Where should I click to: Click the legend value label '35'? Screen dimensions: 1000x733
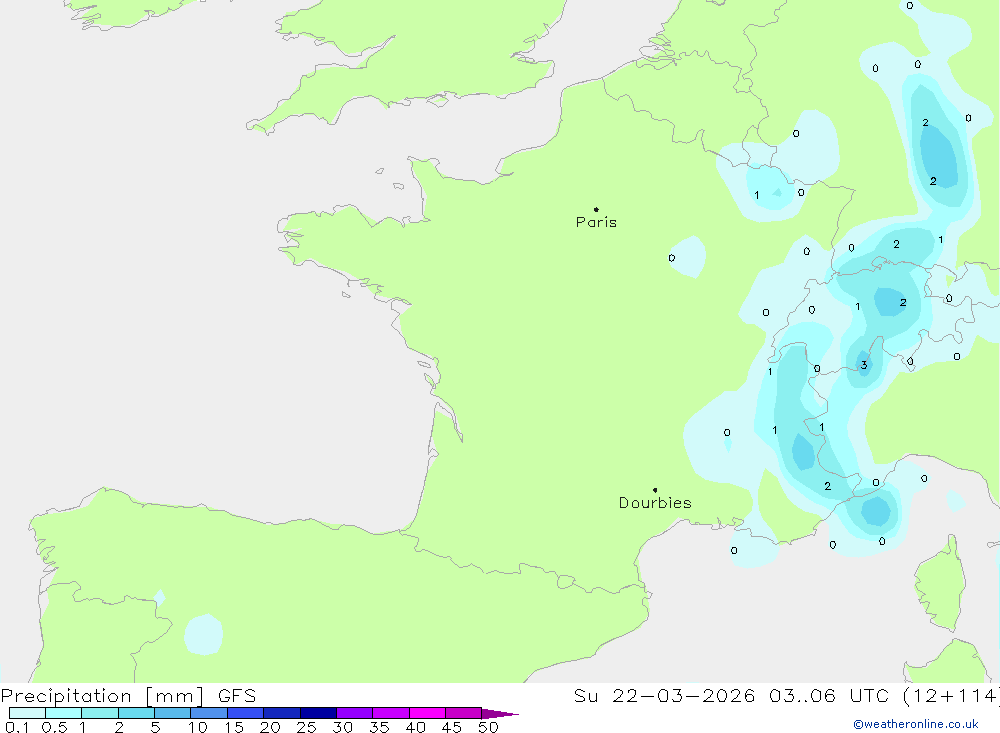pos(379,727)
